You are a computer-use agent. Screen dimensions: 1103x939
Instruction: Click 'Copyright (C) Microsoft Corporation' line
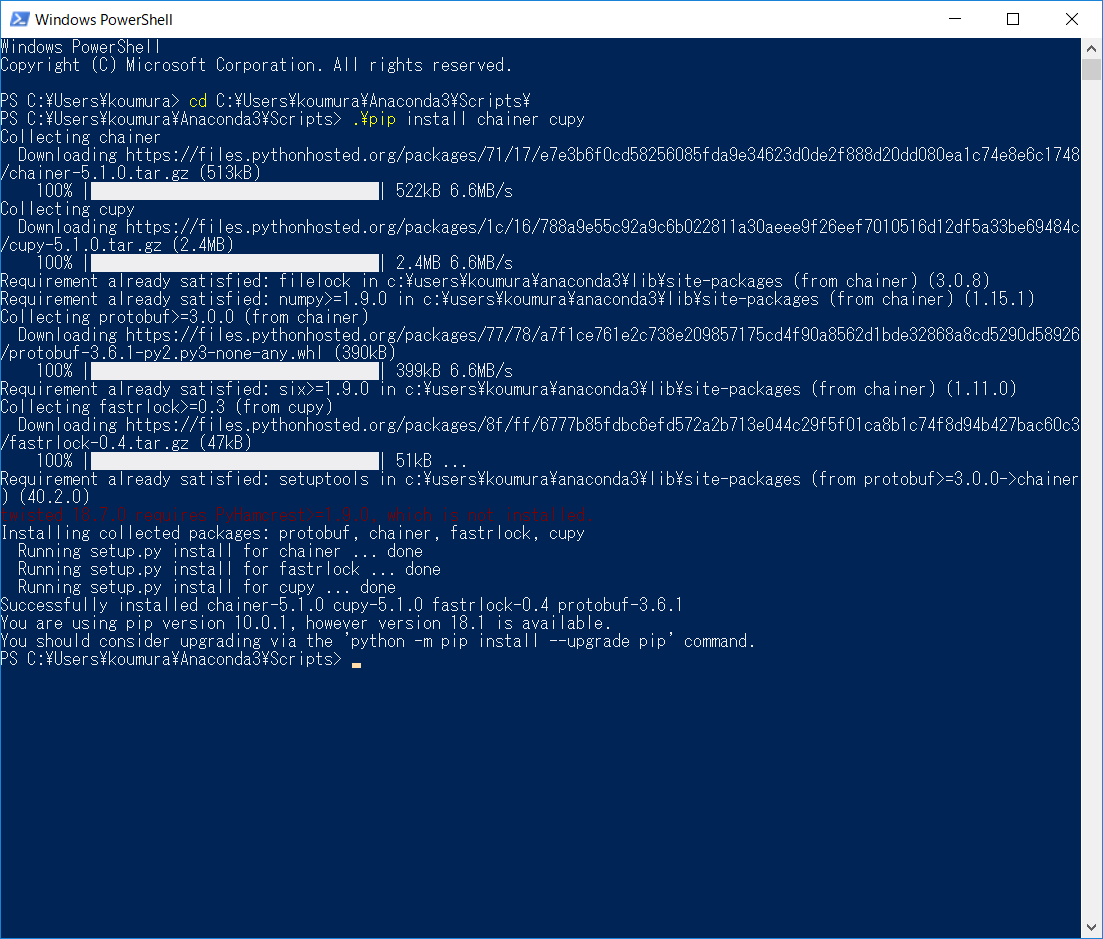pyautogui.click(x=256, y=65)
